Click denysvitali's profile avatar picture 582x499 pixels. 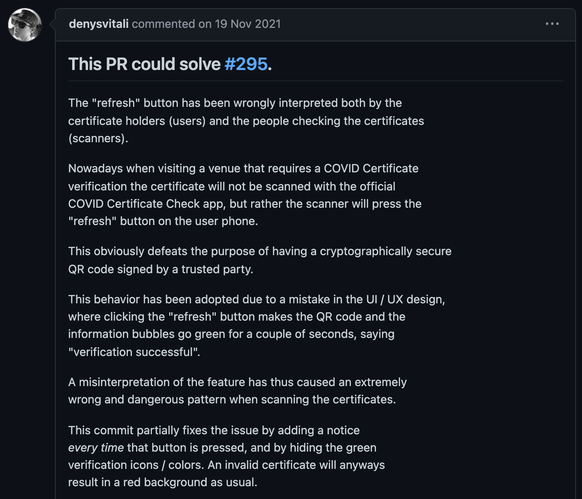(x=25, y=25)
